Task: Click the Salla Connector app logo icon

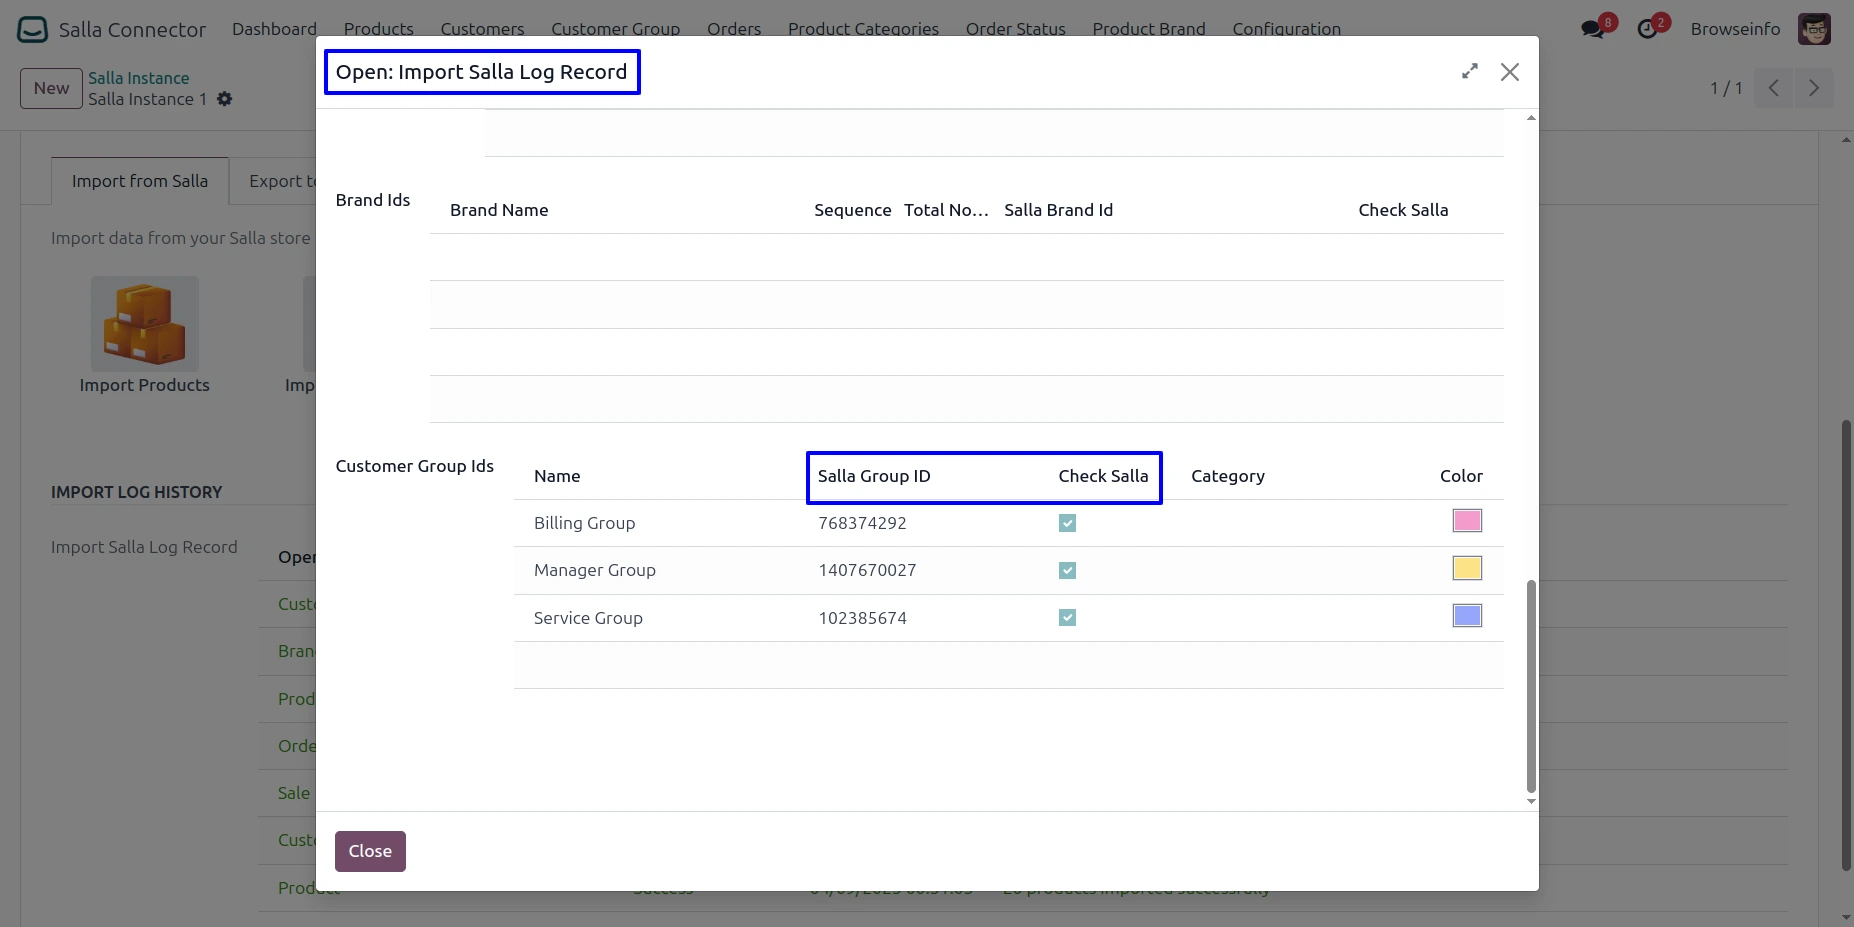Action: tap(32, 29)
